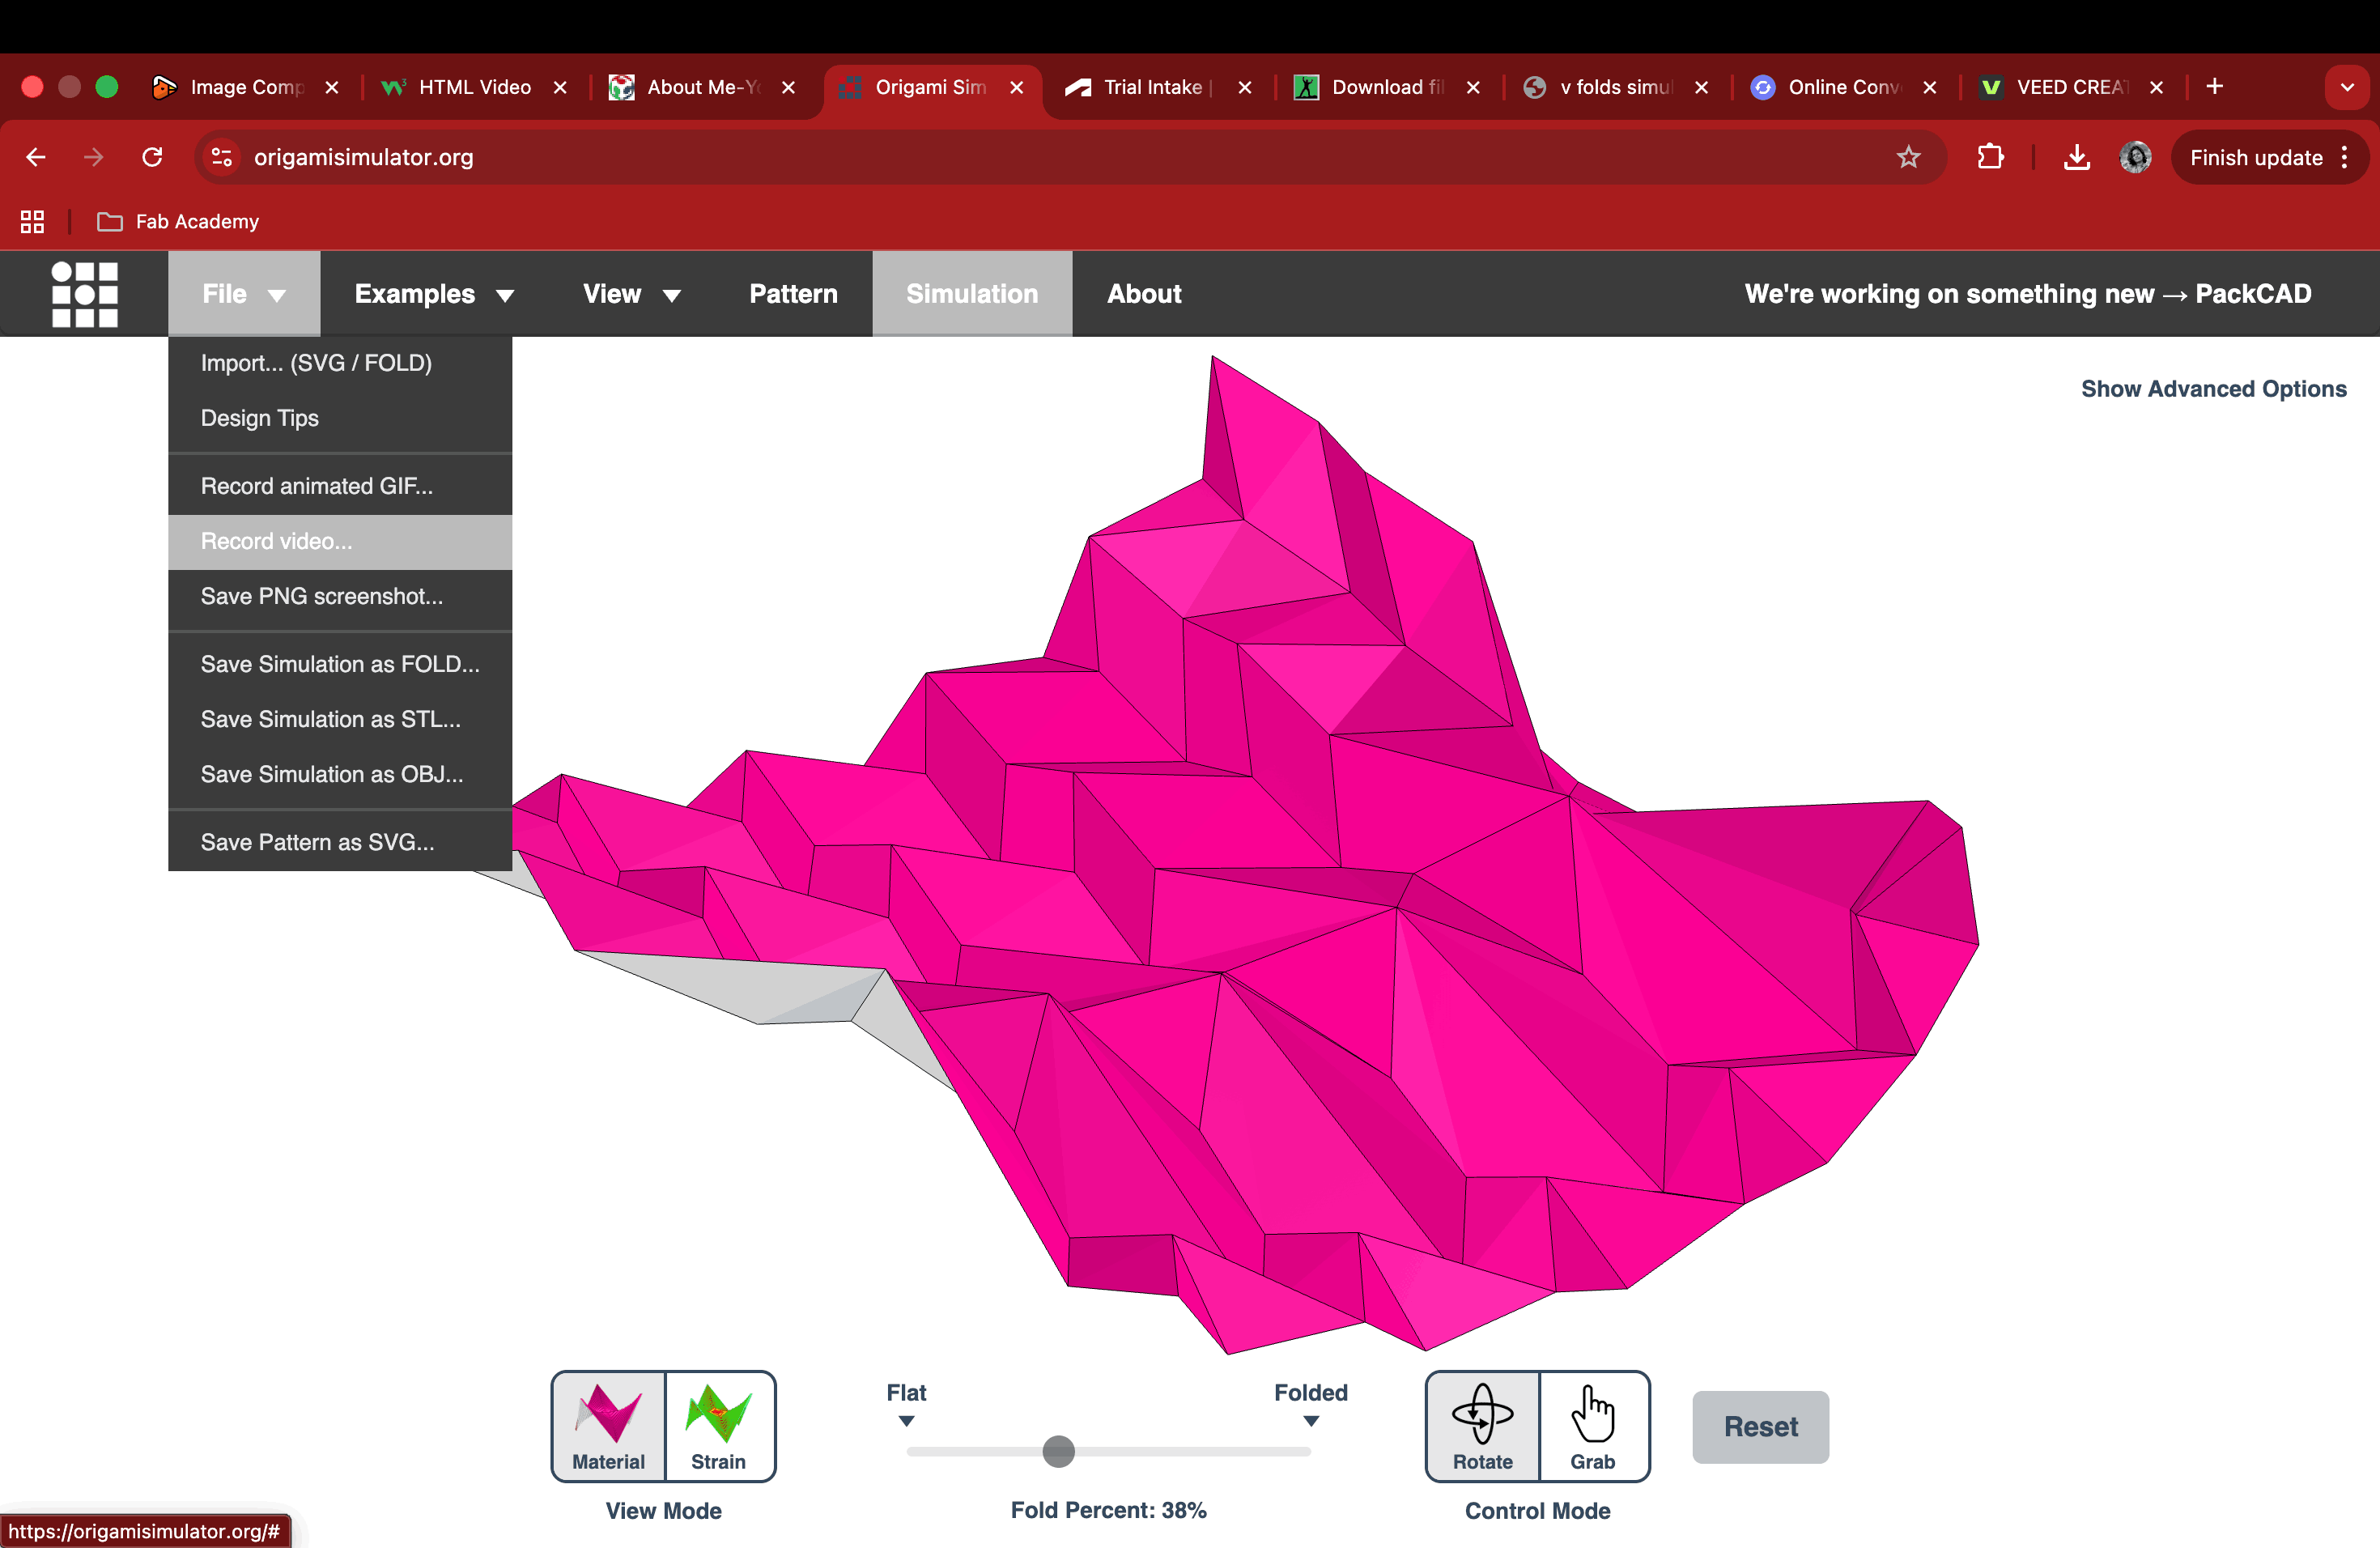
Task: Select the Strain view mode icon
Action: coord(719,1425)
